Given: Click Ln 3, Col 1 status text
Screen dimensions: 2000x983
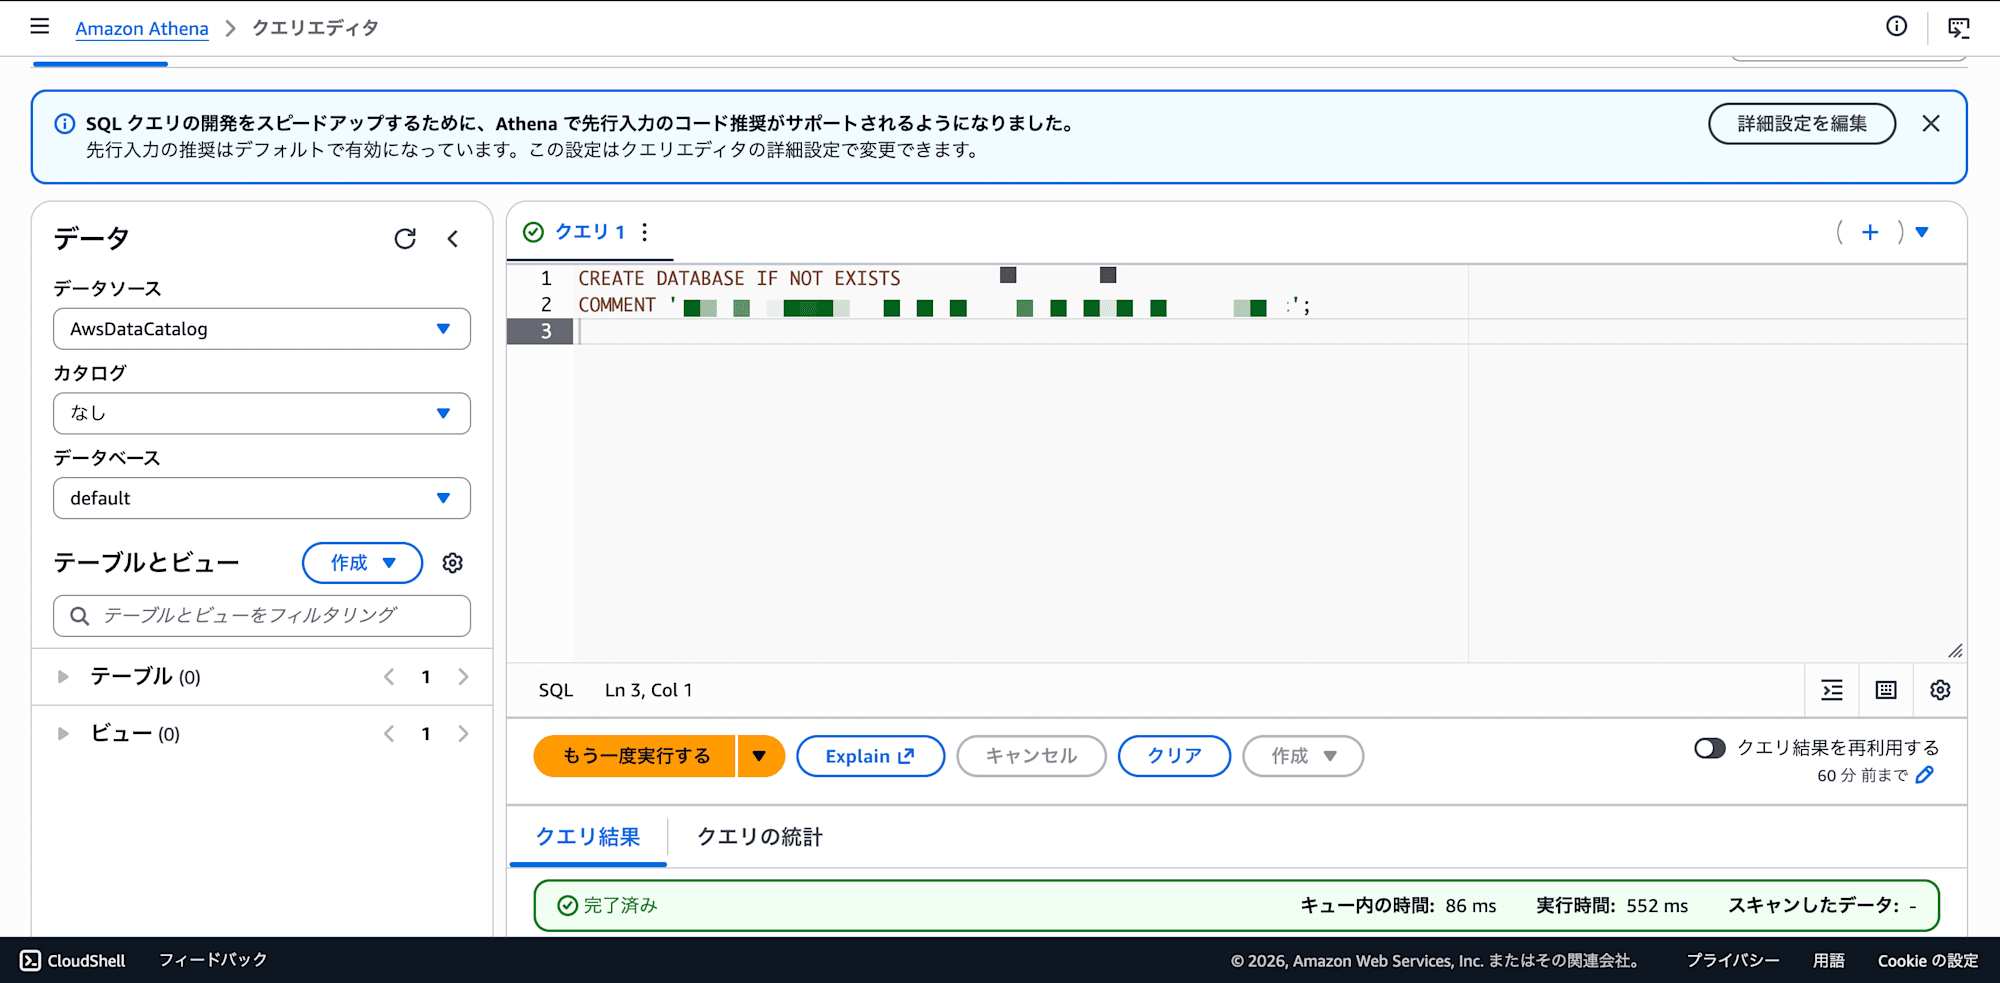Looking at the screenshot, I should (x=648, y=690).
